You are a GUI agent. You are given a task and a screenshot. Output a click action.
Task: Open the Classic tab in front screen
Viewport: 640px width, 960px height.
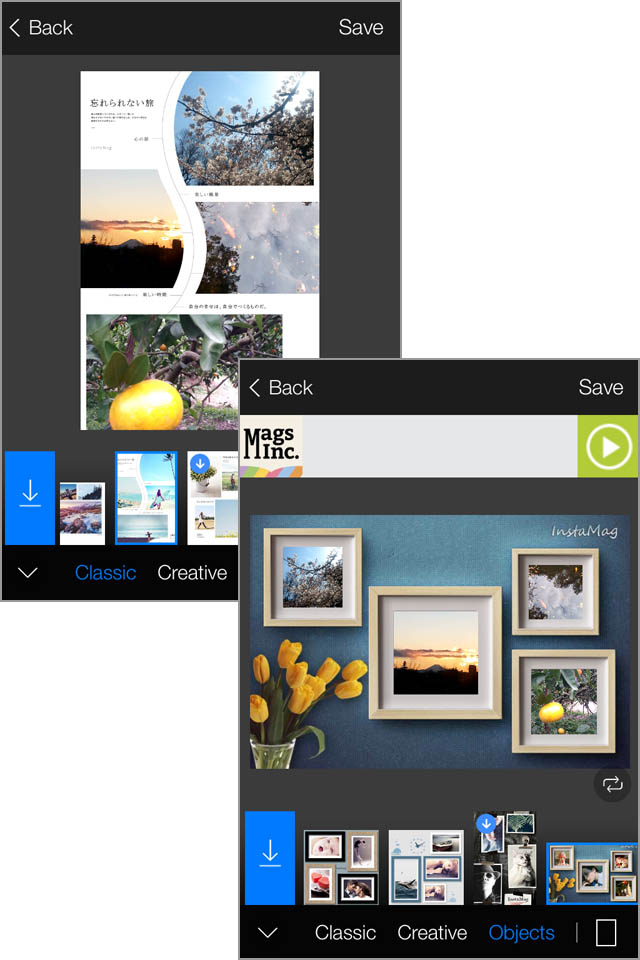[345, 932]
